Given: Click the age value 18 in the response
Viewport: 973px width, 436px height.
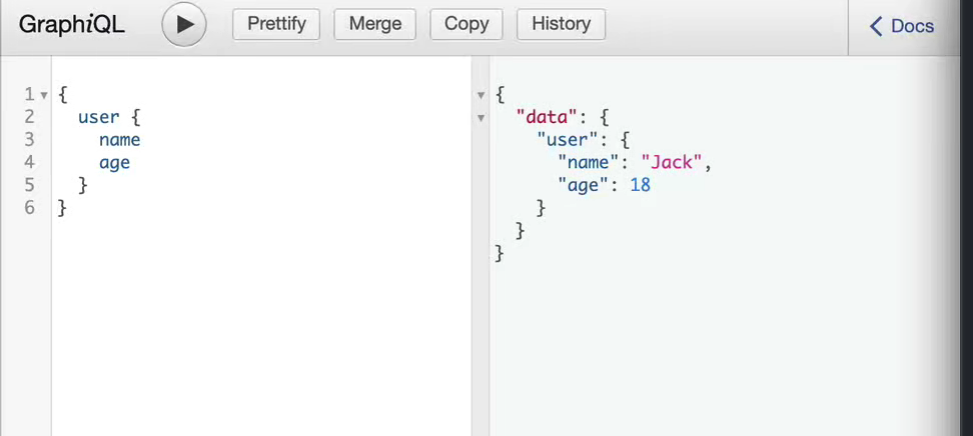Looking at the screenshot, I should [640, 185].
